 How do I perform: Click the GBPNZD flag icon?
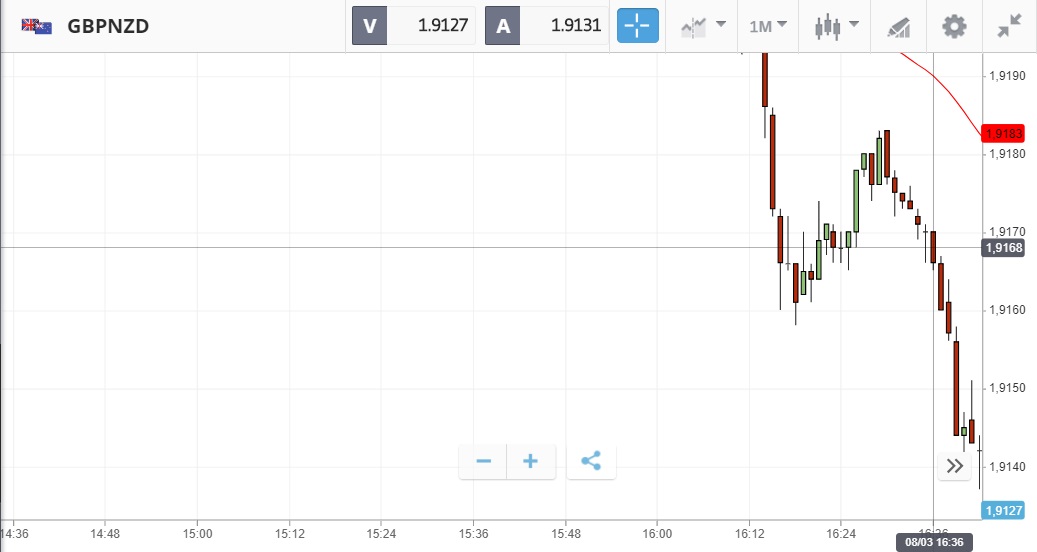point(37,26)
